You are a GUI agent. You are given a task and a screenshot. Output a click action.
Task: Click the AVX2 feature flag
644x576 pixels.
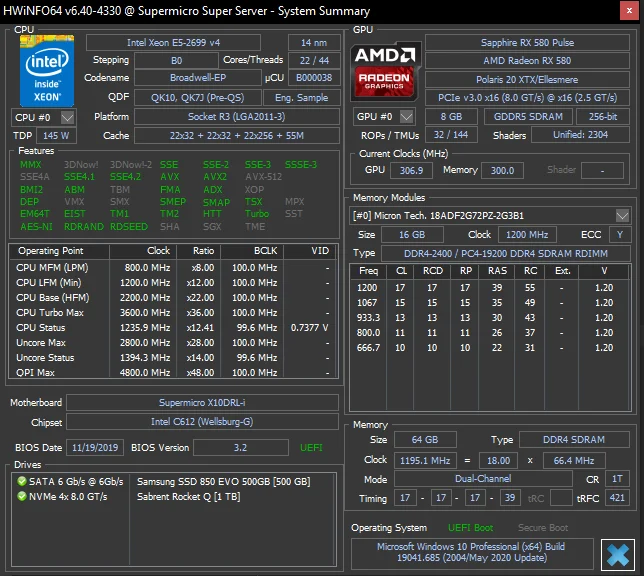click(x=215, y=177)
